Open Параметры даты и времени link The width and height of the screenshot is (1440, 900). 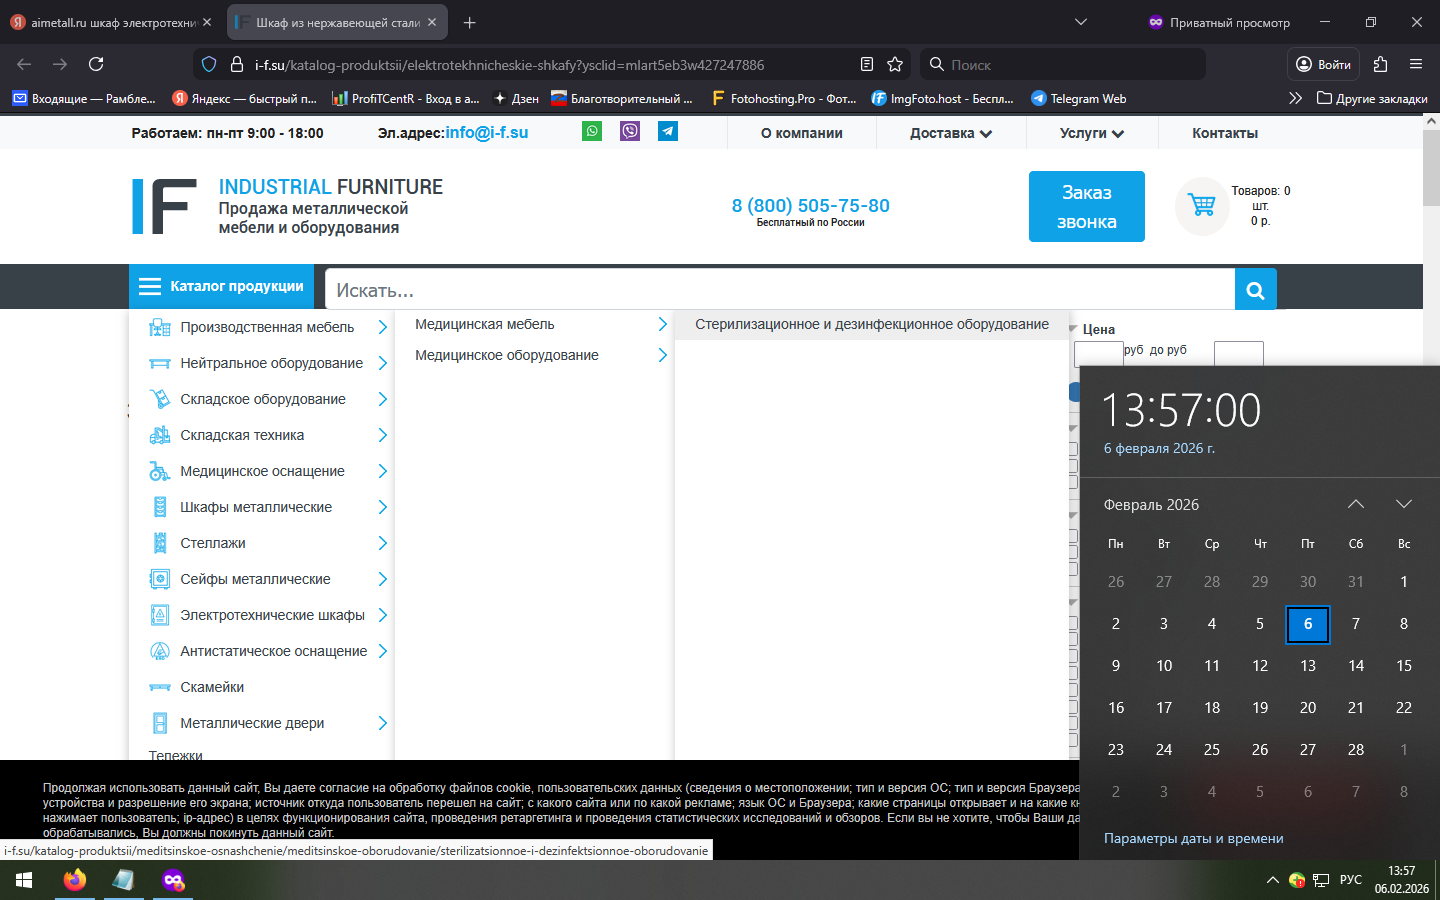click(x=1193, y=838)
